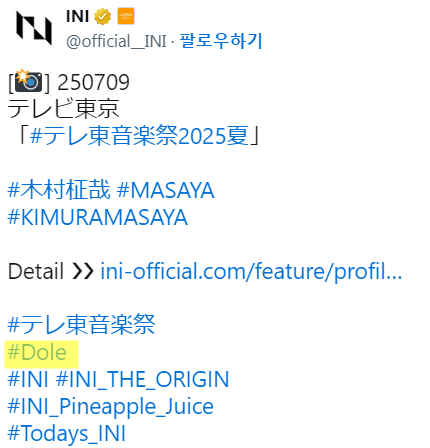Open the highlighted #Dole hashtag
The width and height of the screenshot is (430, 448).
click(x=37, y=352)
